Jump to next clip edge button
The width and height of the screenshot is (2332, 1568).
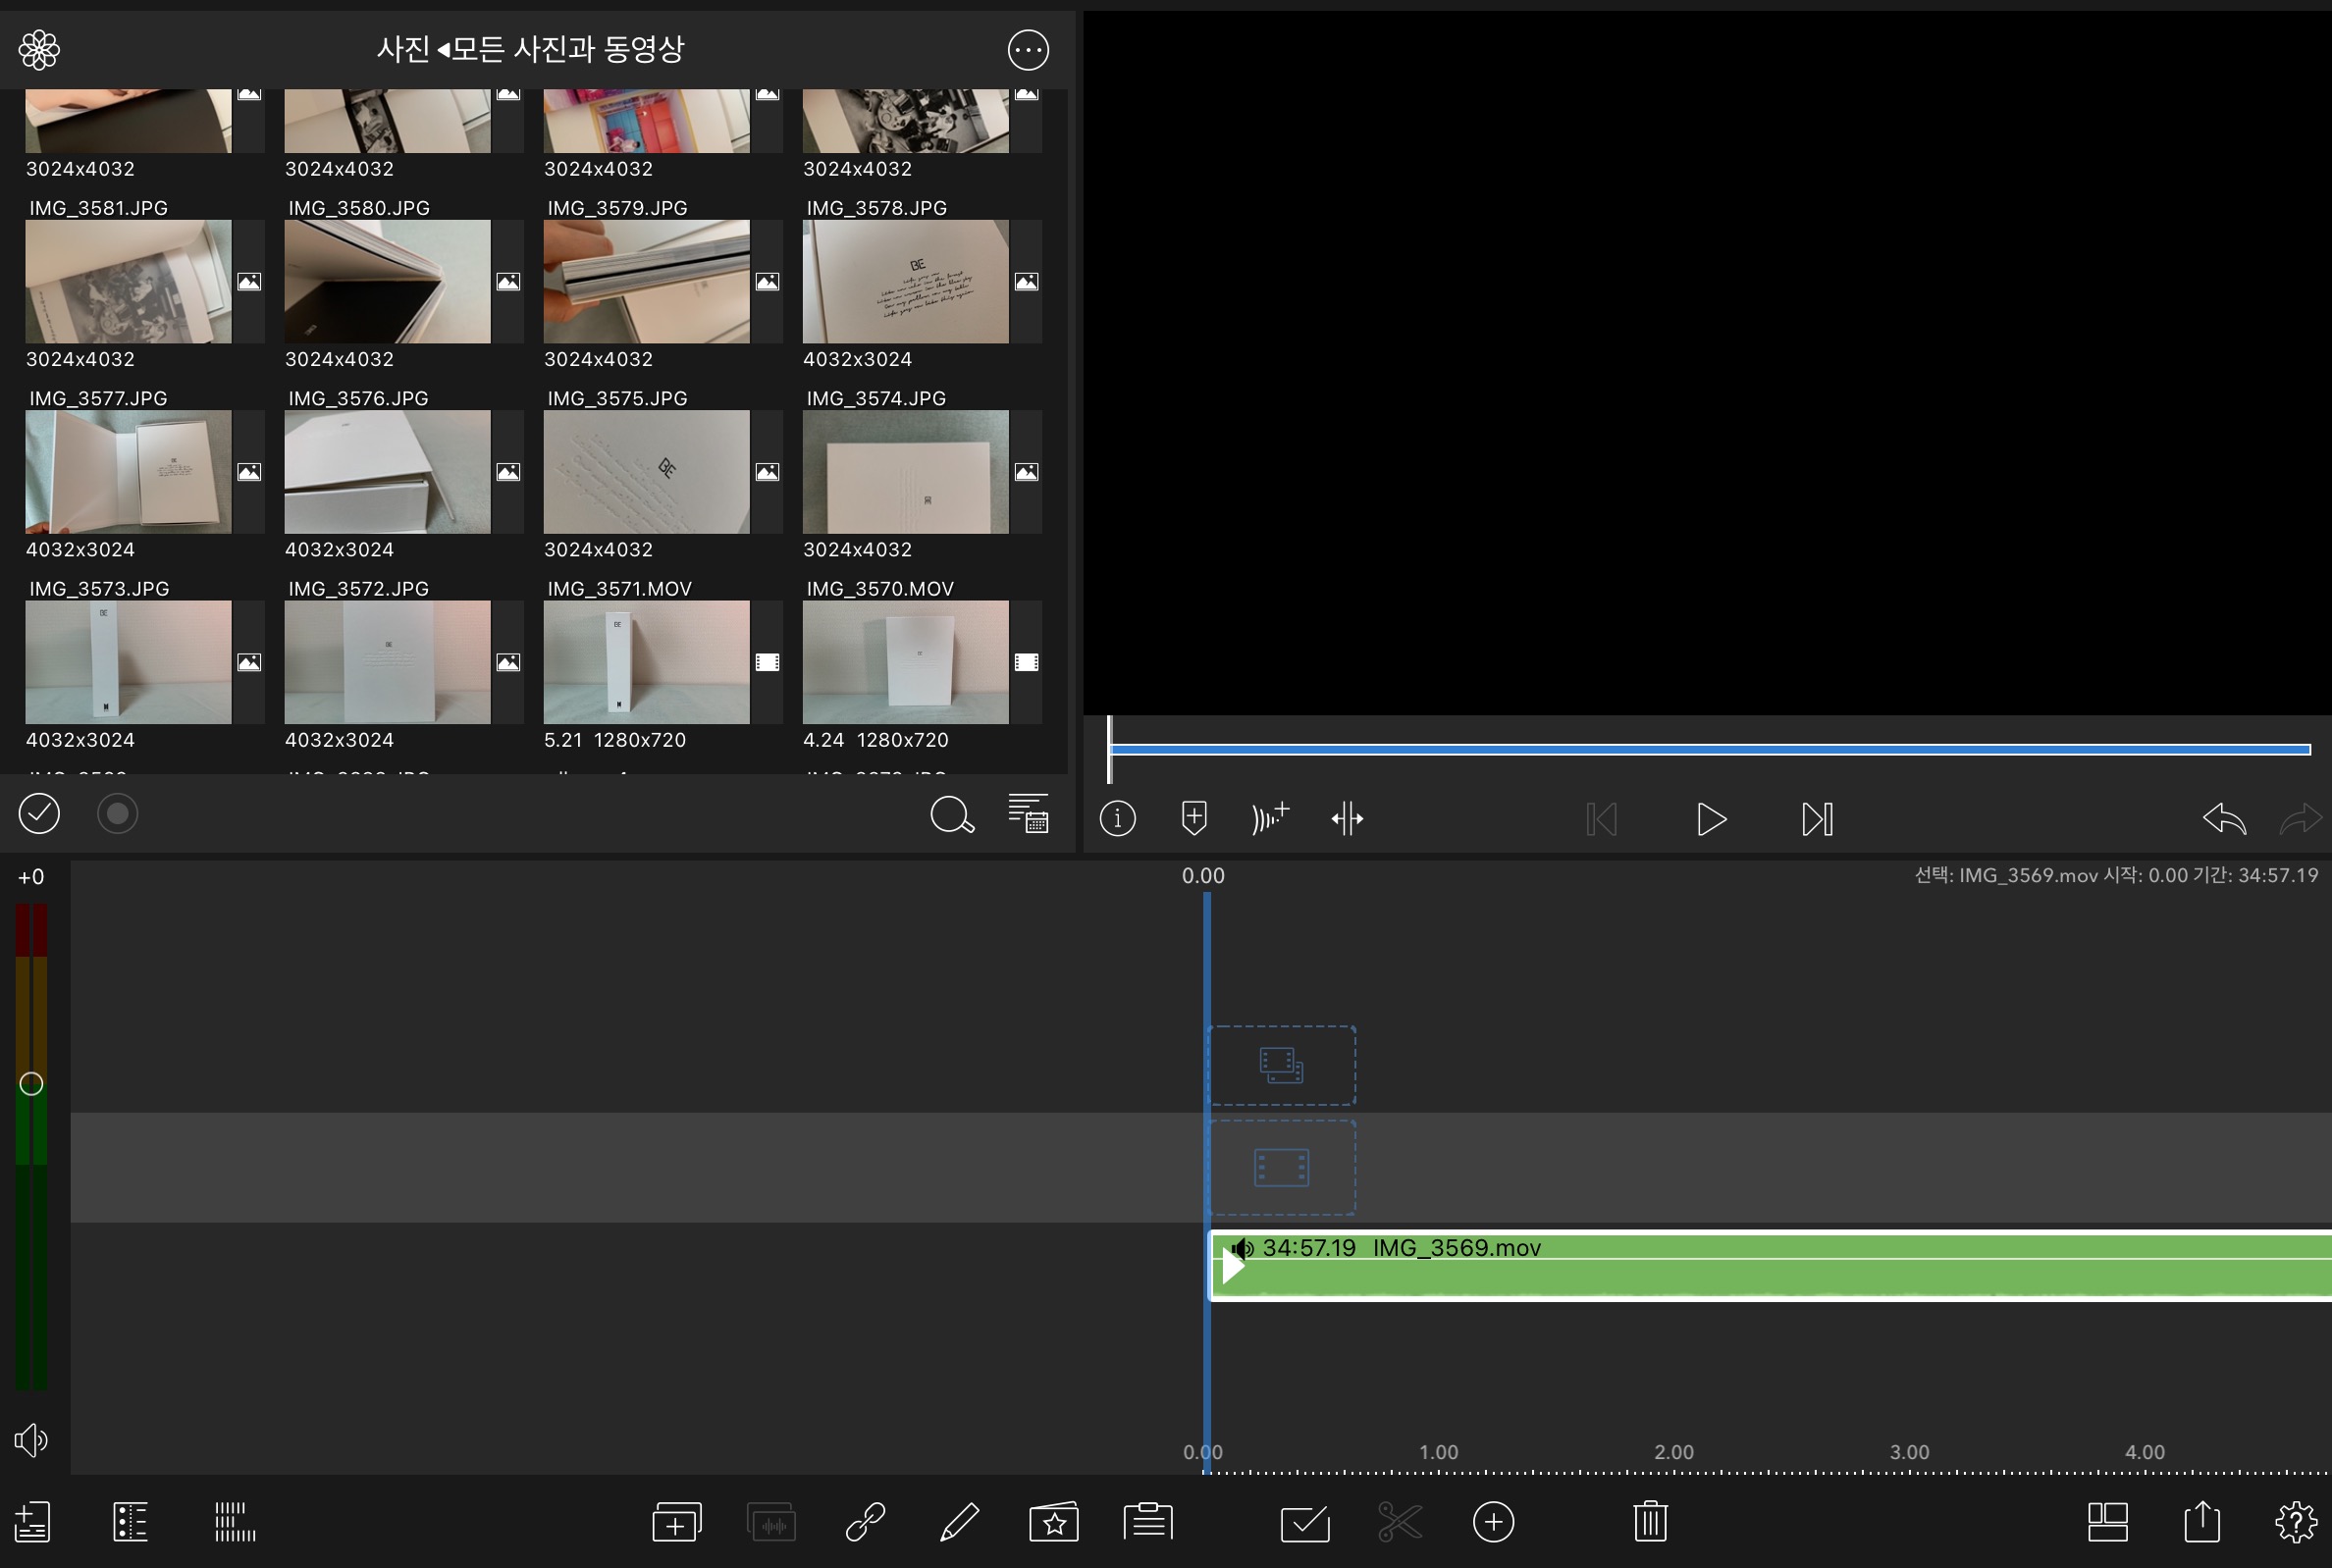point(1817,819)
